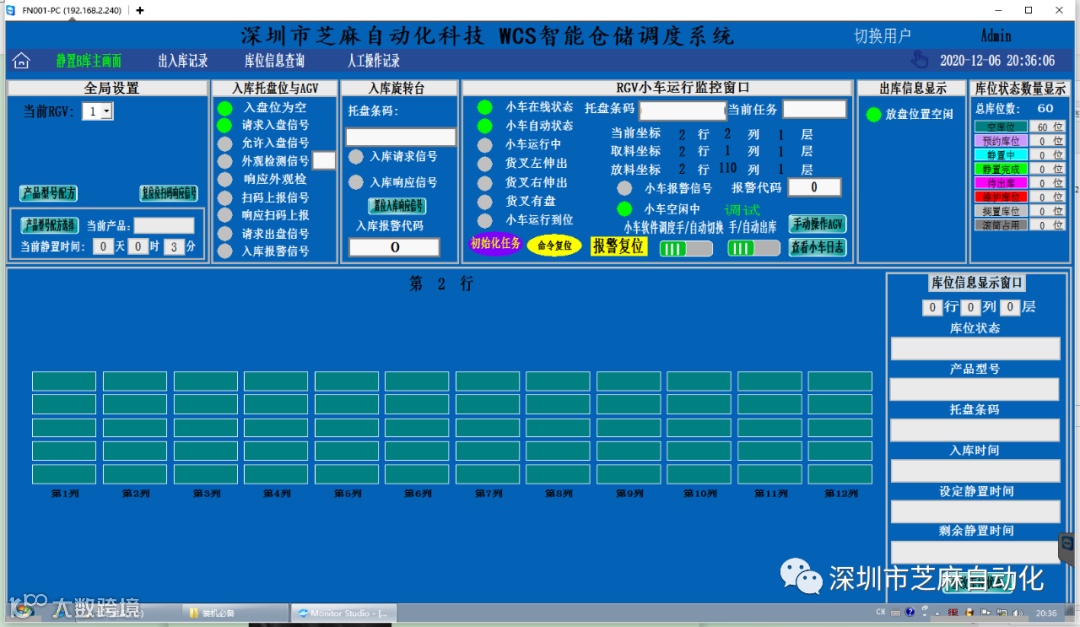Click the 当前产品 input field
Image resolution: width=1080 pixels, height=627 pixels.
pos(164,225)
